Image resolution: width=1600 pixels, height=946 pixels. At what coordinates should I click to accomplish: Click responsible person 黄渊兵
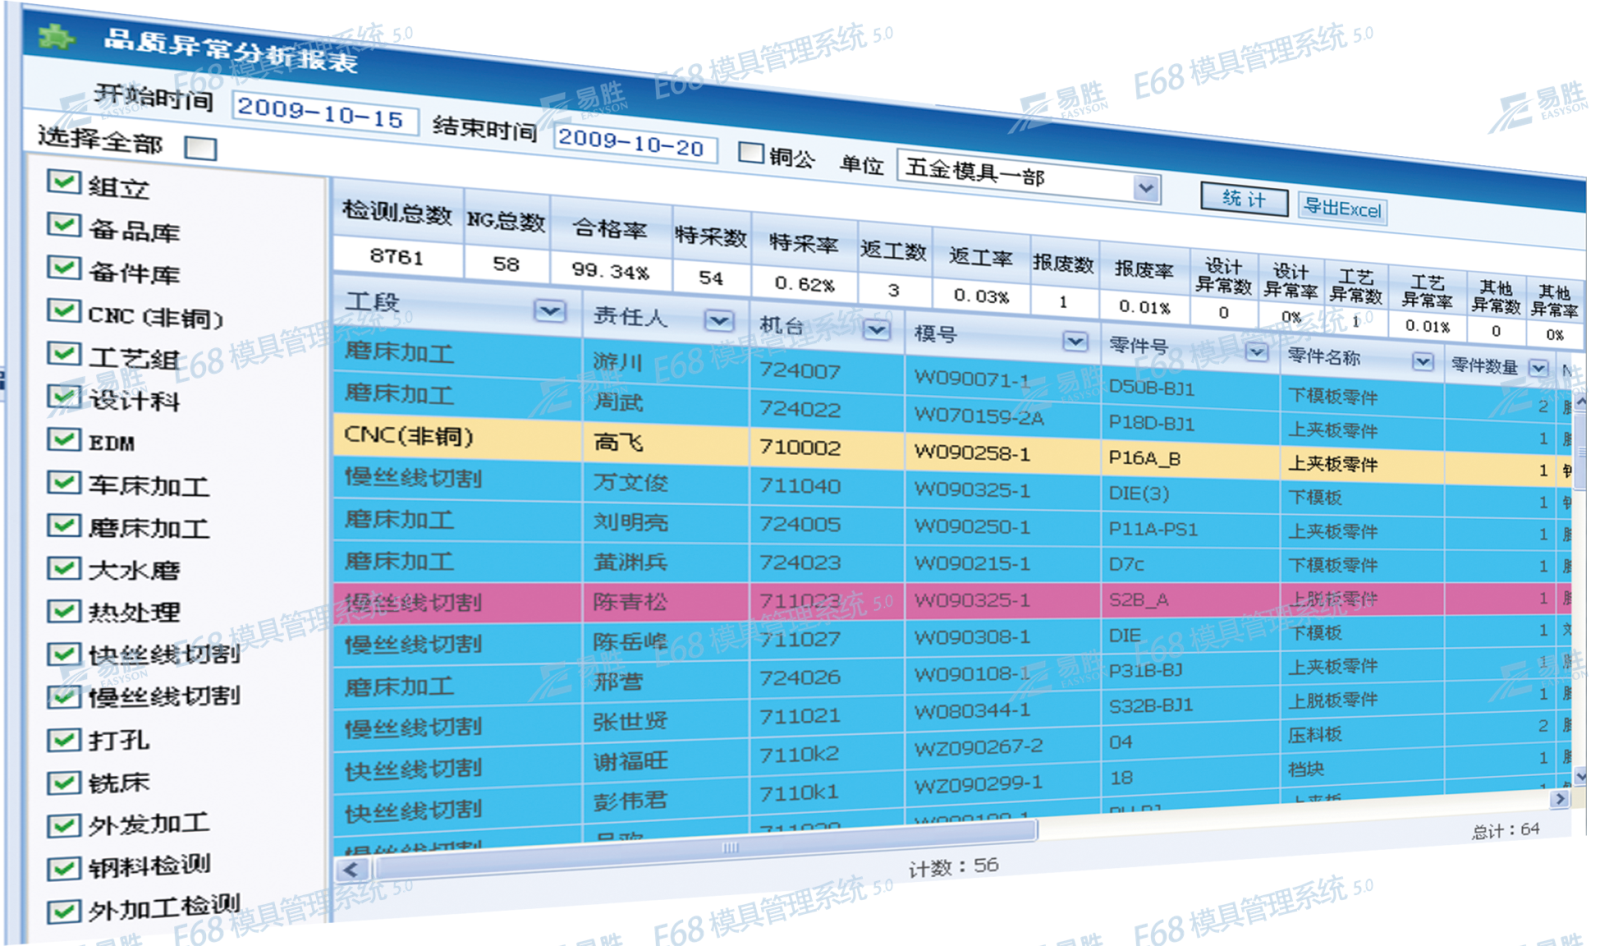click(630, 562)
